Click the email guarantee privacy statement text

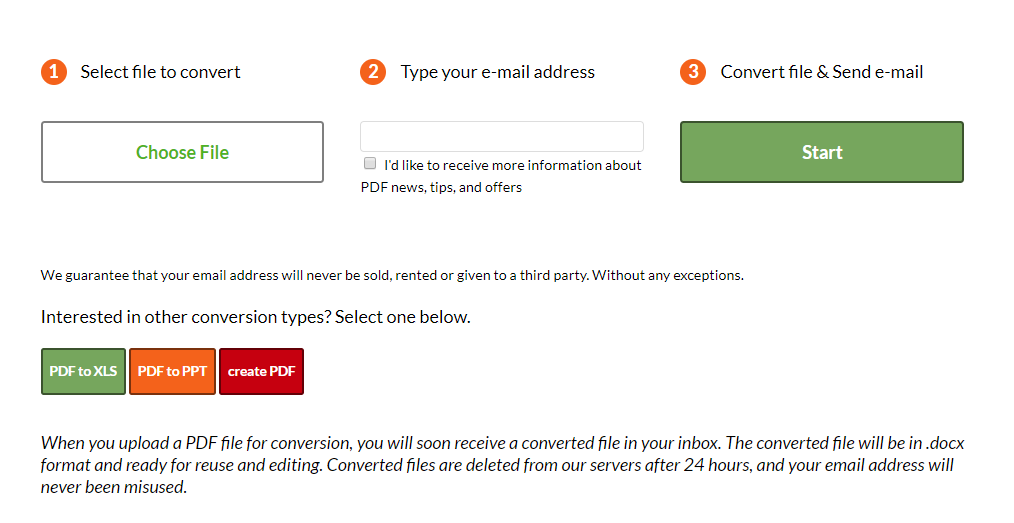tap(392, 275)
